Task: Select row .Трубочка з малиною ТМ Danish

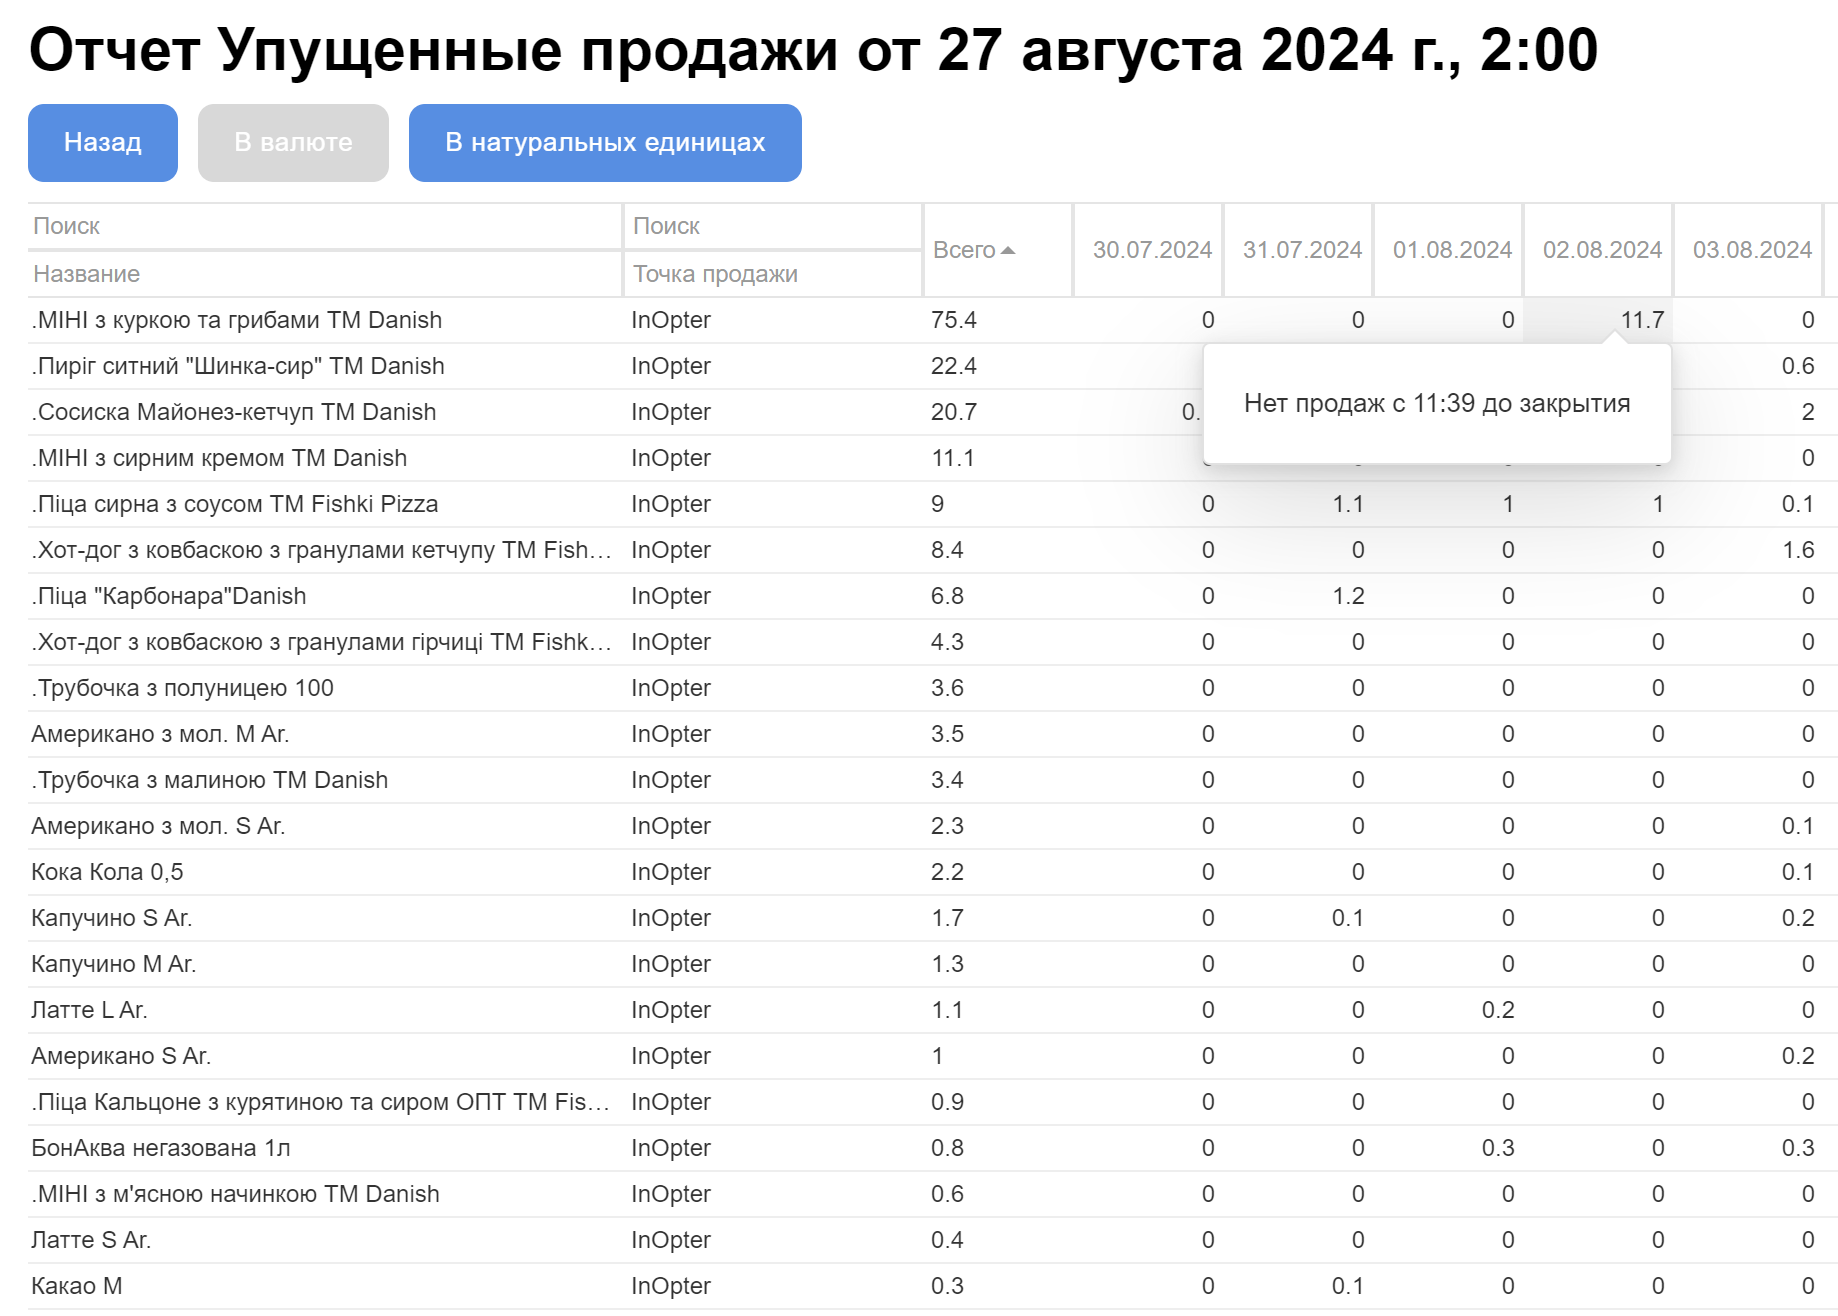Action: coord(932,780)
